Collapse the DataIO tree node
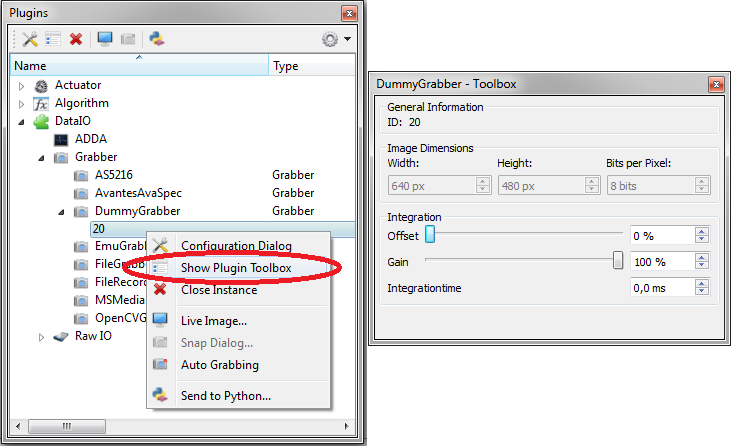733x446 pixels. [x=22, y=122]
